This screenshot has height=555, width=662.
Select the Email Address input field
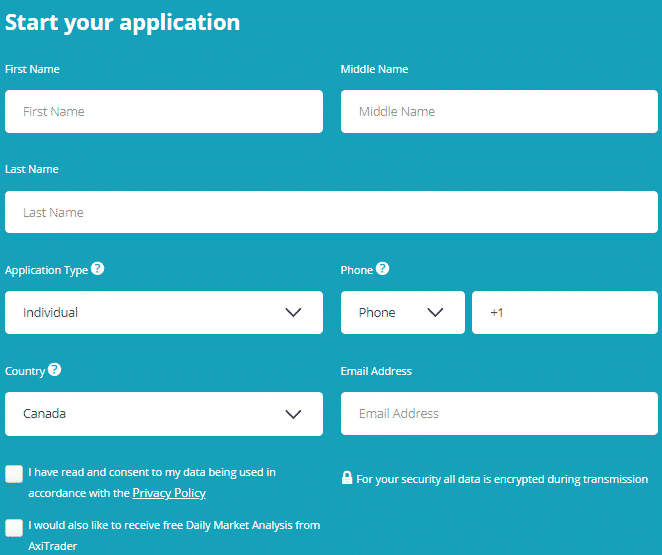499,414
